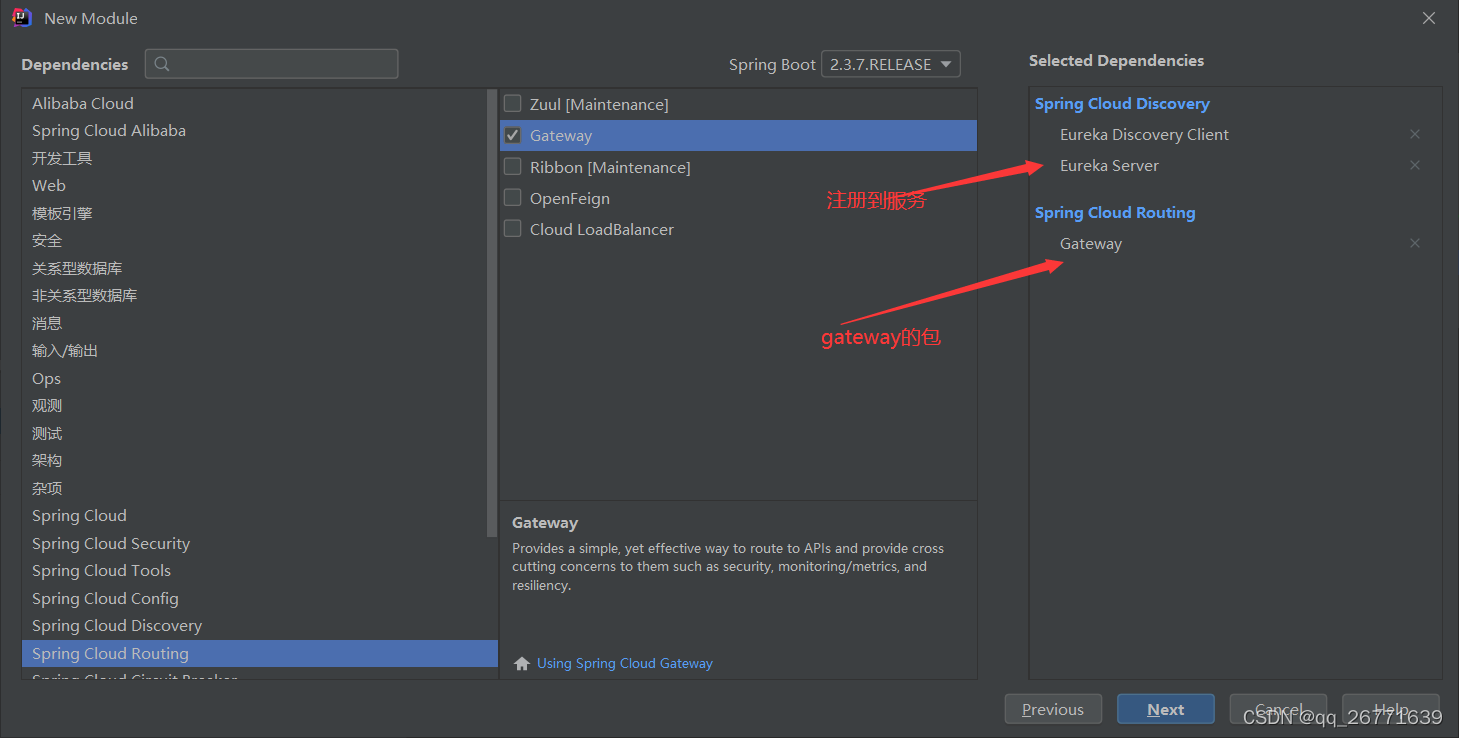The height and width of the screenshot is (738, 1459).
Task: Click the IntelliJ logo in title bar
Action: [x=22, y=18]
